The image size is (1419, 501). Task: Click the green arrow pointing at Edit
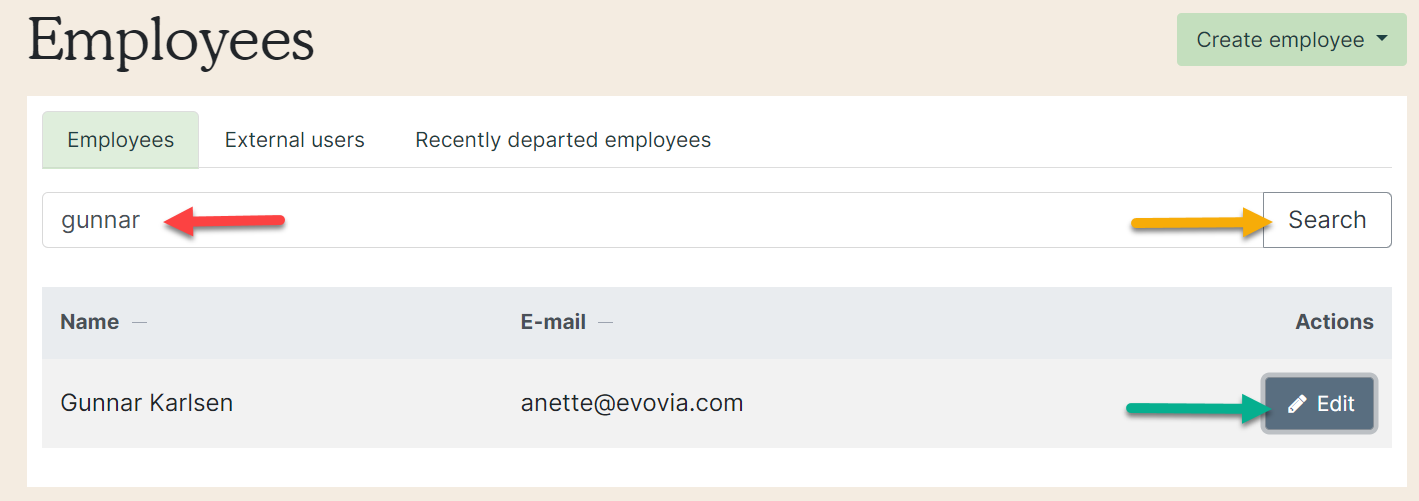tap(1194, 407)
